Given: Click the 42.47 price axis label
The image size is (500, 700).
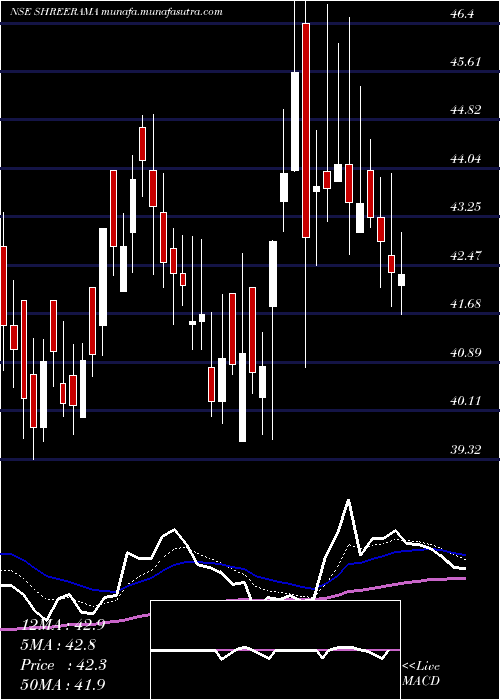Looking at the screenshot, I should 466,256.
